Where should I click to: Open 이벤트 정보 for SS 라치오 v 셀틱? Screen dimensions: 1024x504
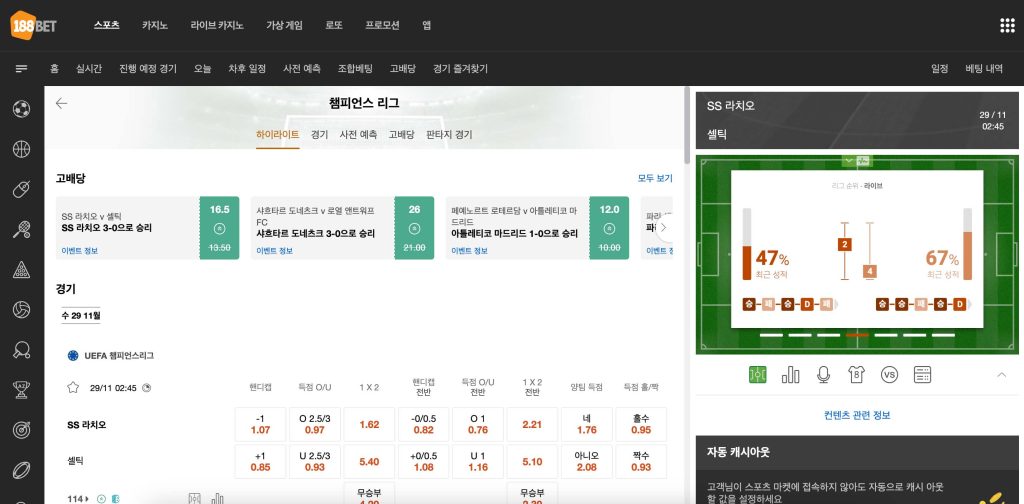[80, 251]
